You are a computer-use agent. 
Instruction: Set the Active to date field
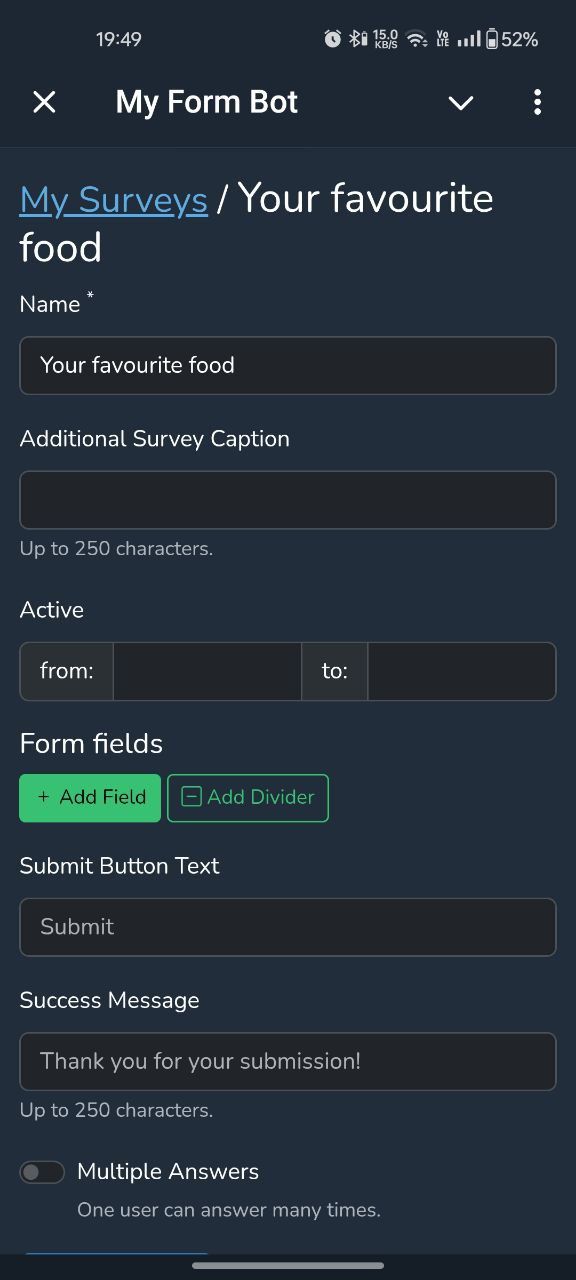point(461,671)
